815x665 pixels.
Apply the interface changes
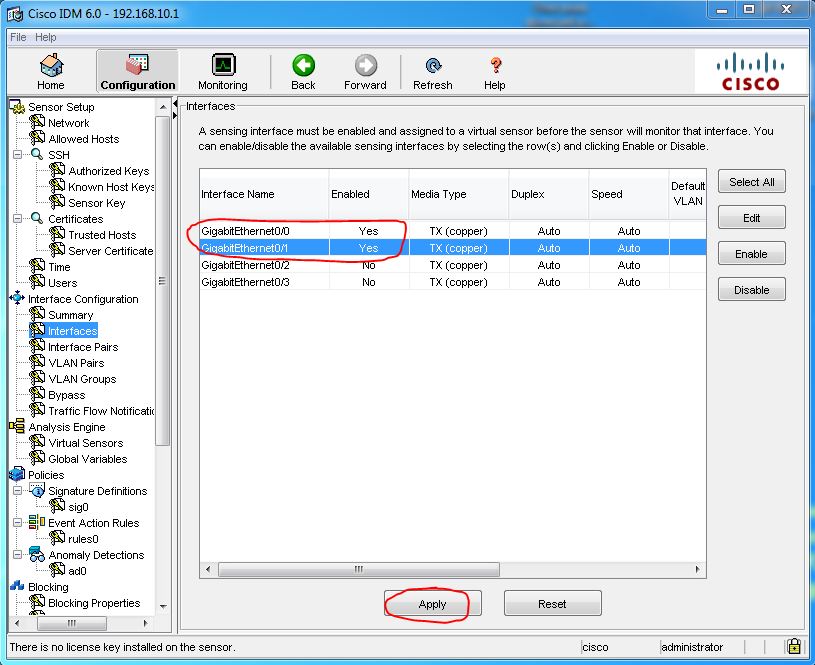[432, 604]
